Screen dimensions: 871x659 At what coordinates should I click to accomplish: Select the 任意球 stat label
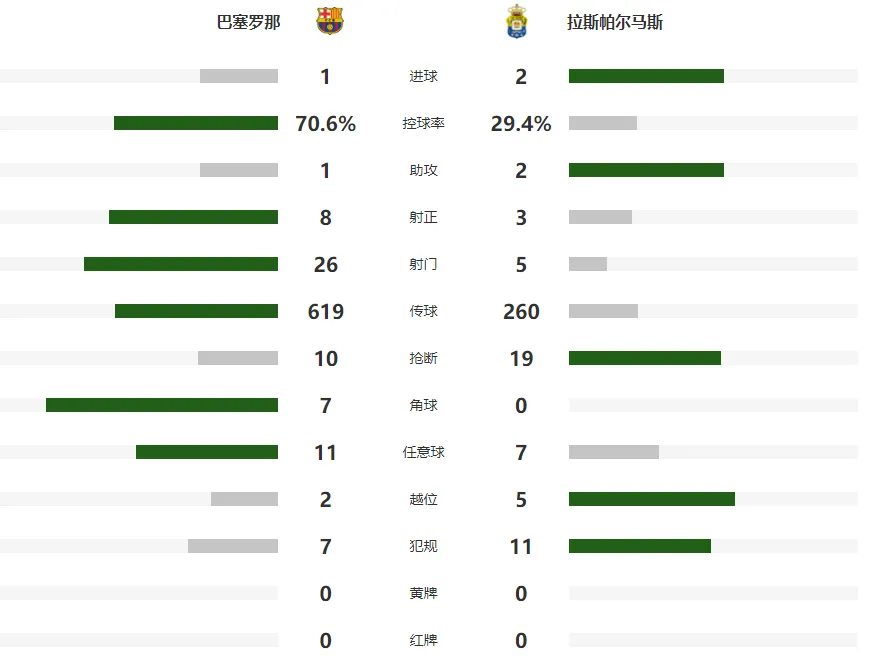click(x=423, y=452)
